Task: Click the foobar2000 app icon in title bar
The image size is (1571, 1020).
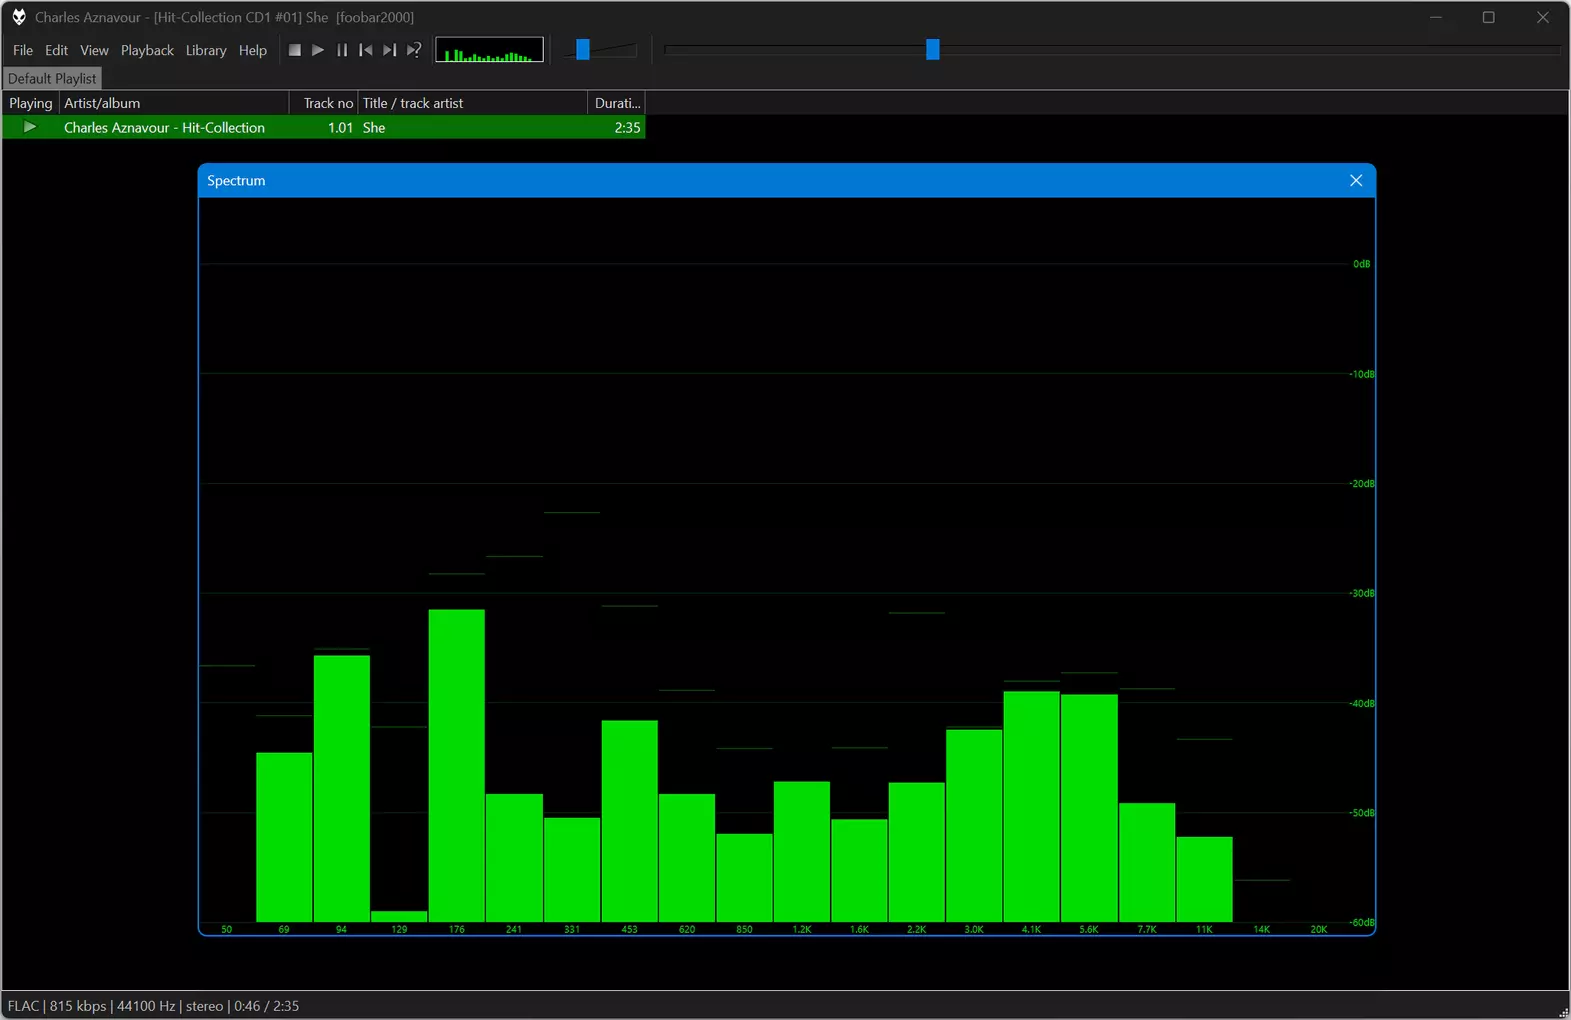Action: pos(18,17)
